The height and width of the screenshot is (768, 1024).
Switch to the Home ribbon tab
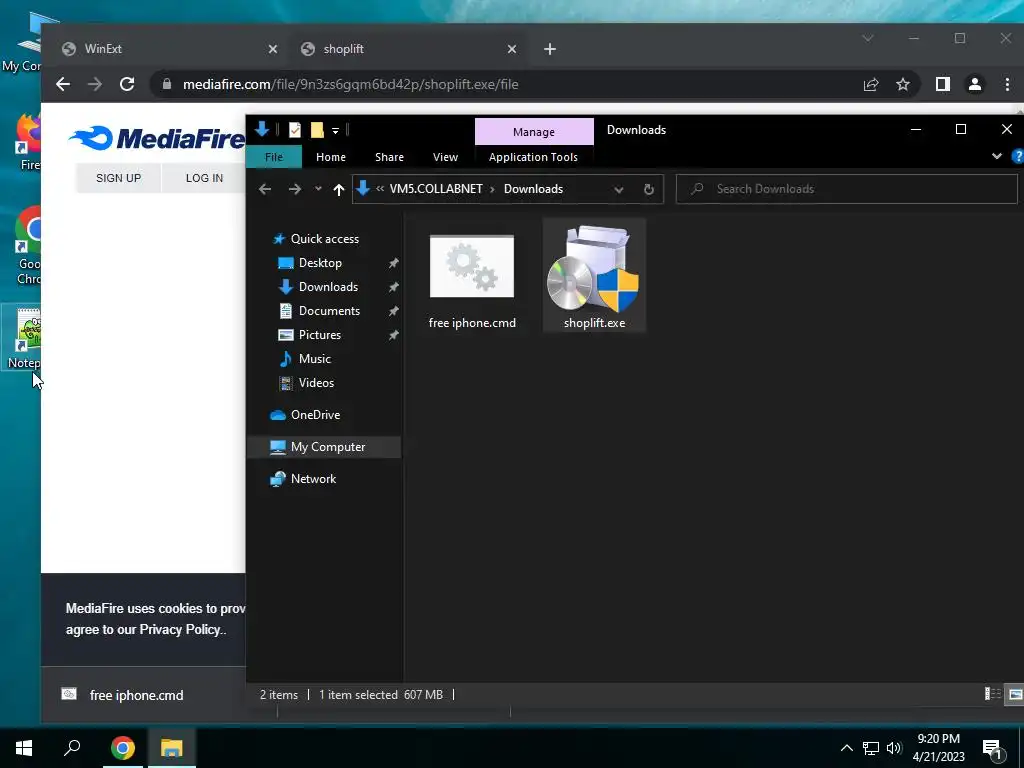(330, 157)
